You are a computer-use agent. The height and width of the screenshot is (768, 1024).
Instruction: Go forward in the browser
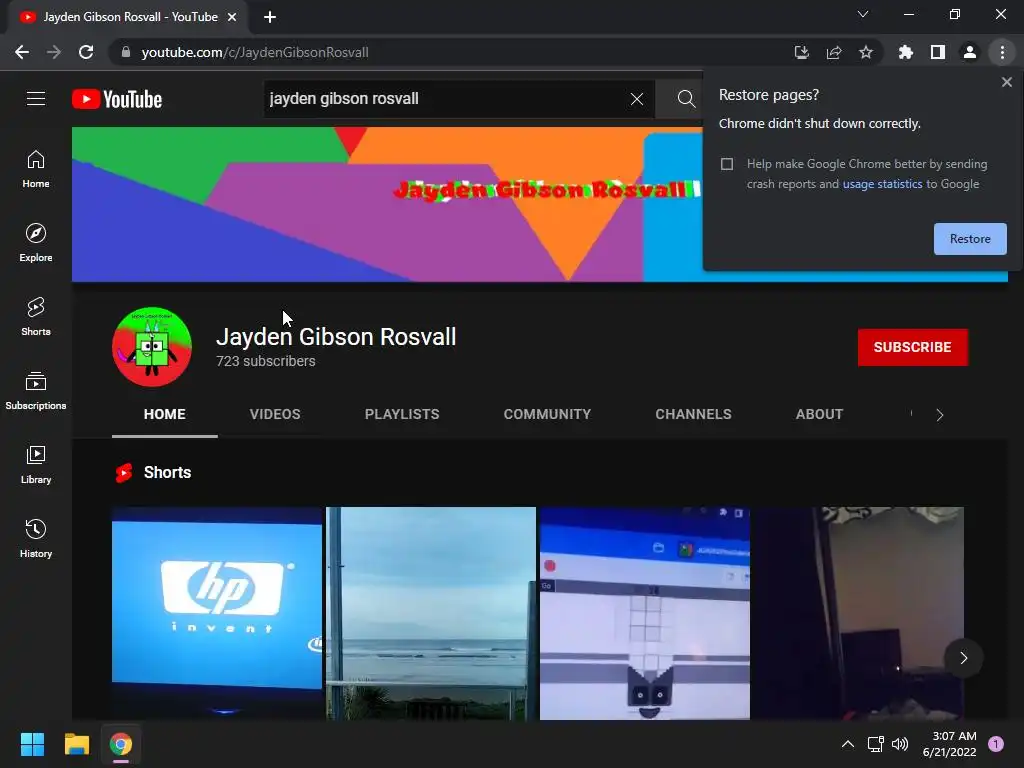point(54,52)
